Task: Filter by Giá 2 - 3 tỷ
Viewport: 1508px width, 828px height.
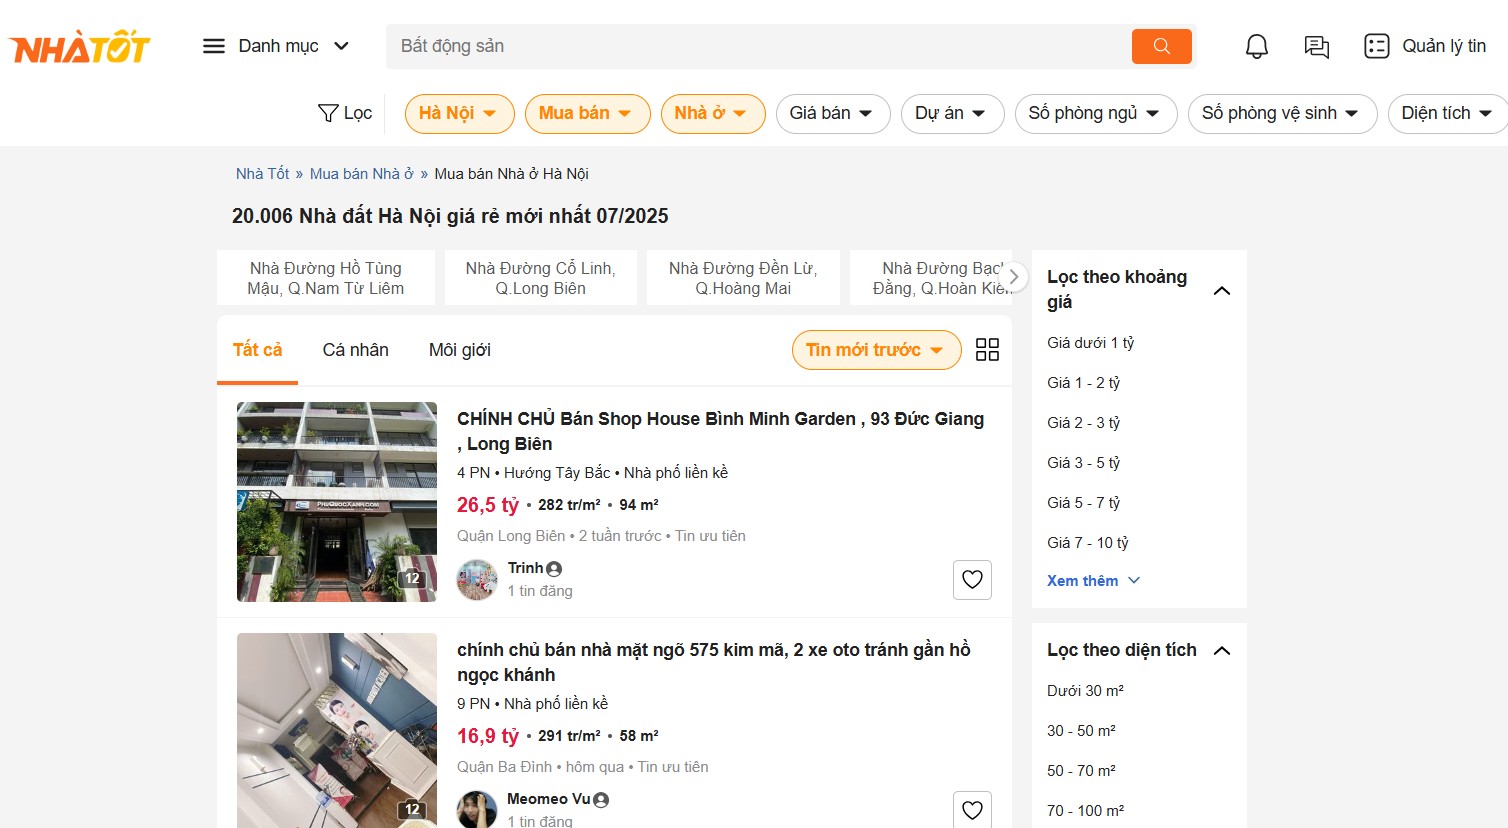Action: coord(1083,423)
